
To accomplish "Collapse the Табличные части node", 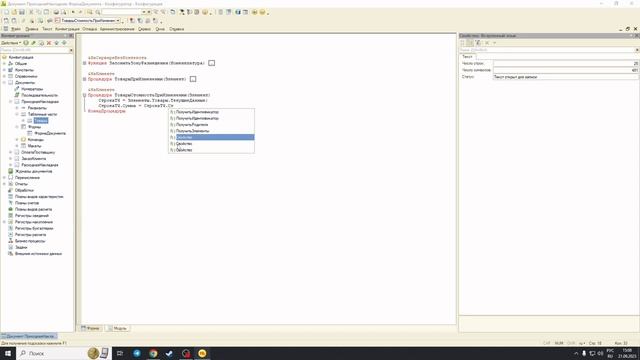I will click(17, 114).
